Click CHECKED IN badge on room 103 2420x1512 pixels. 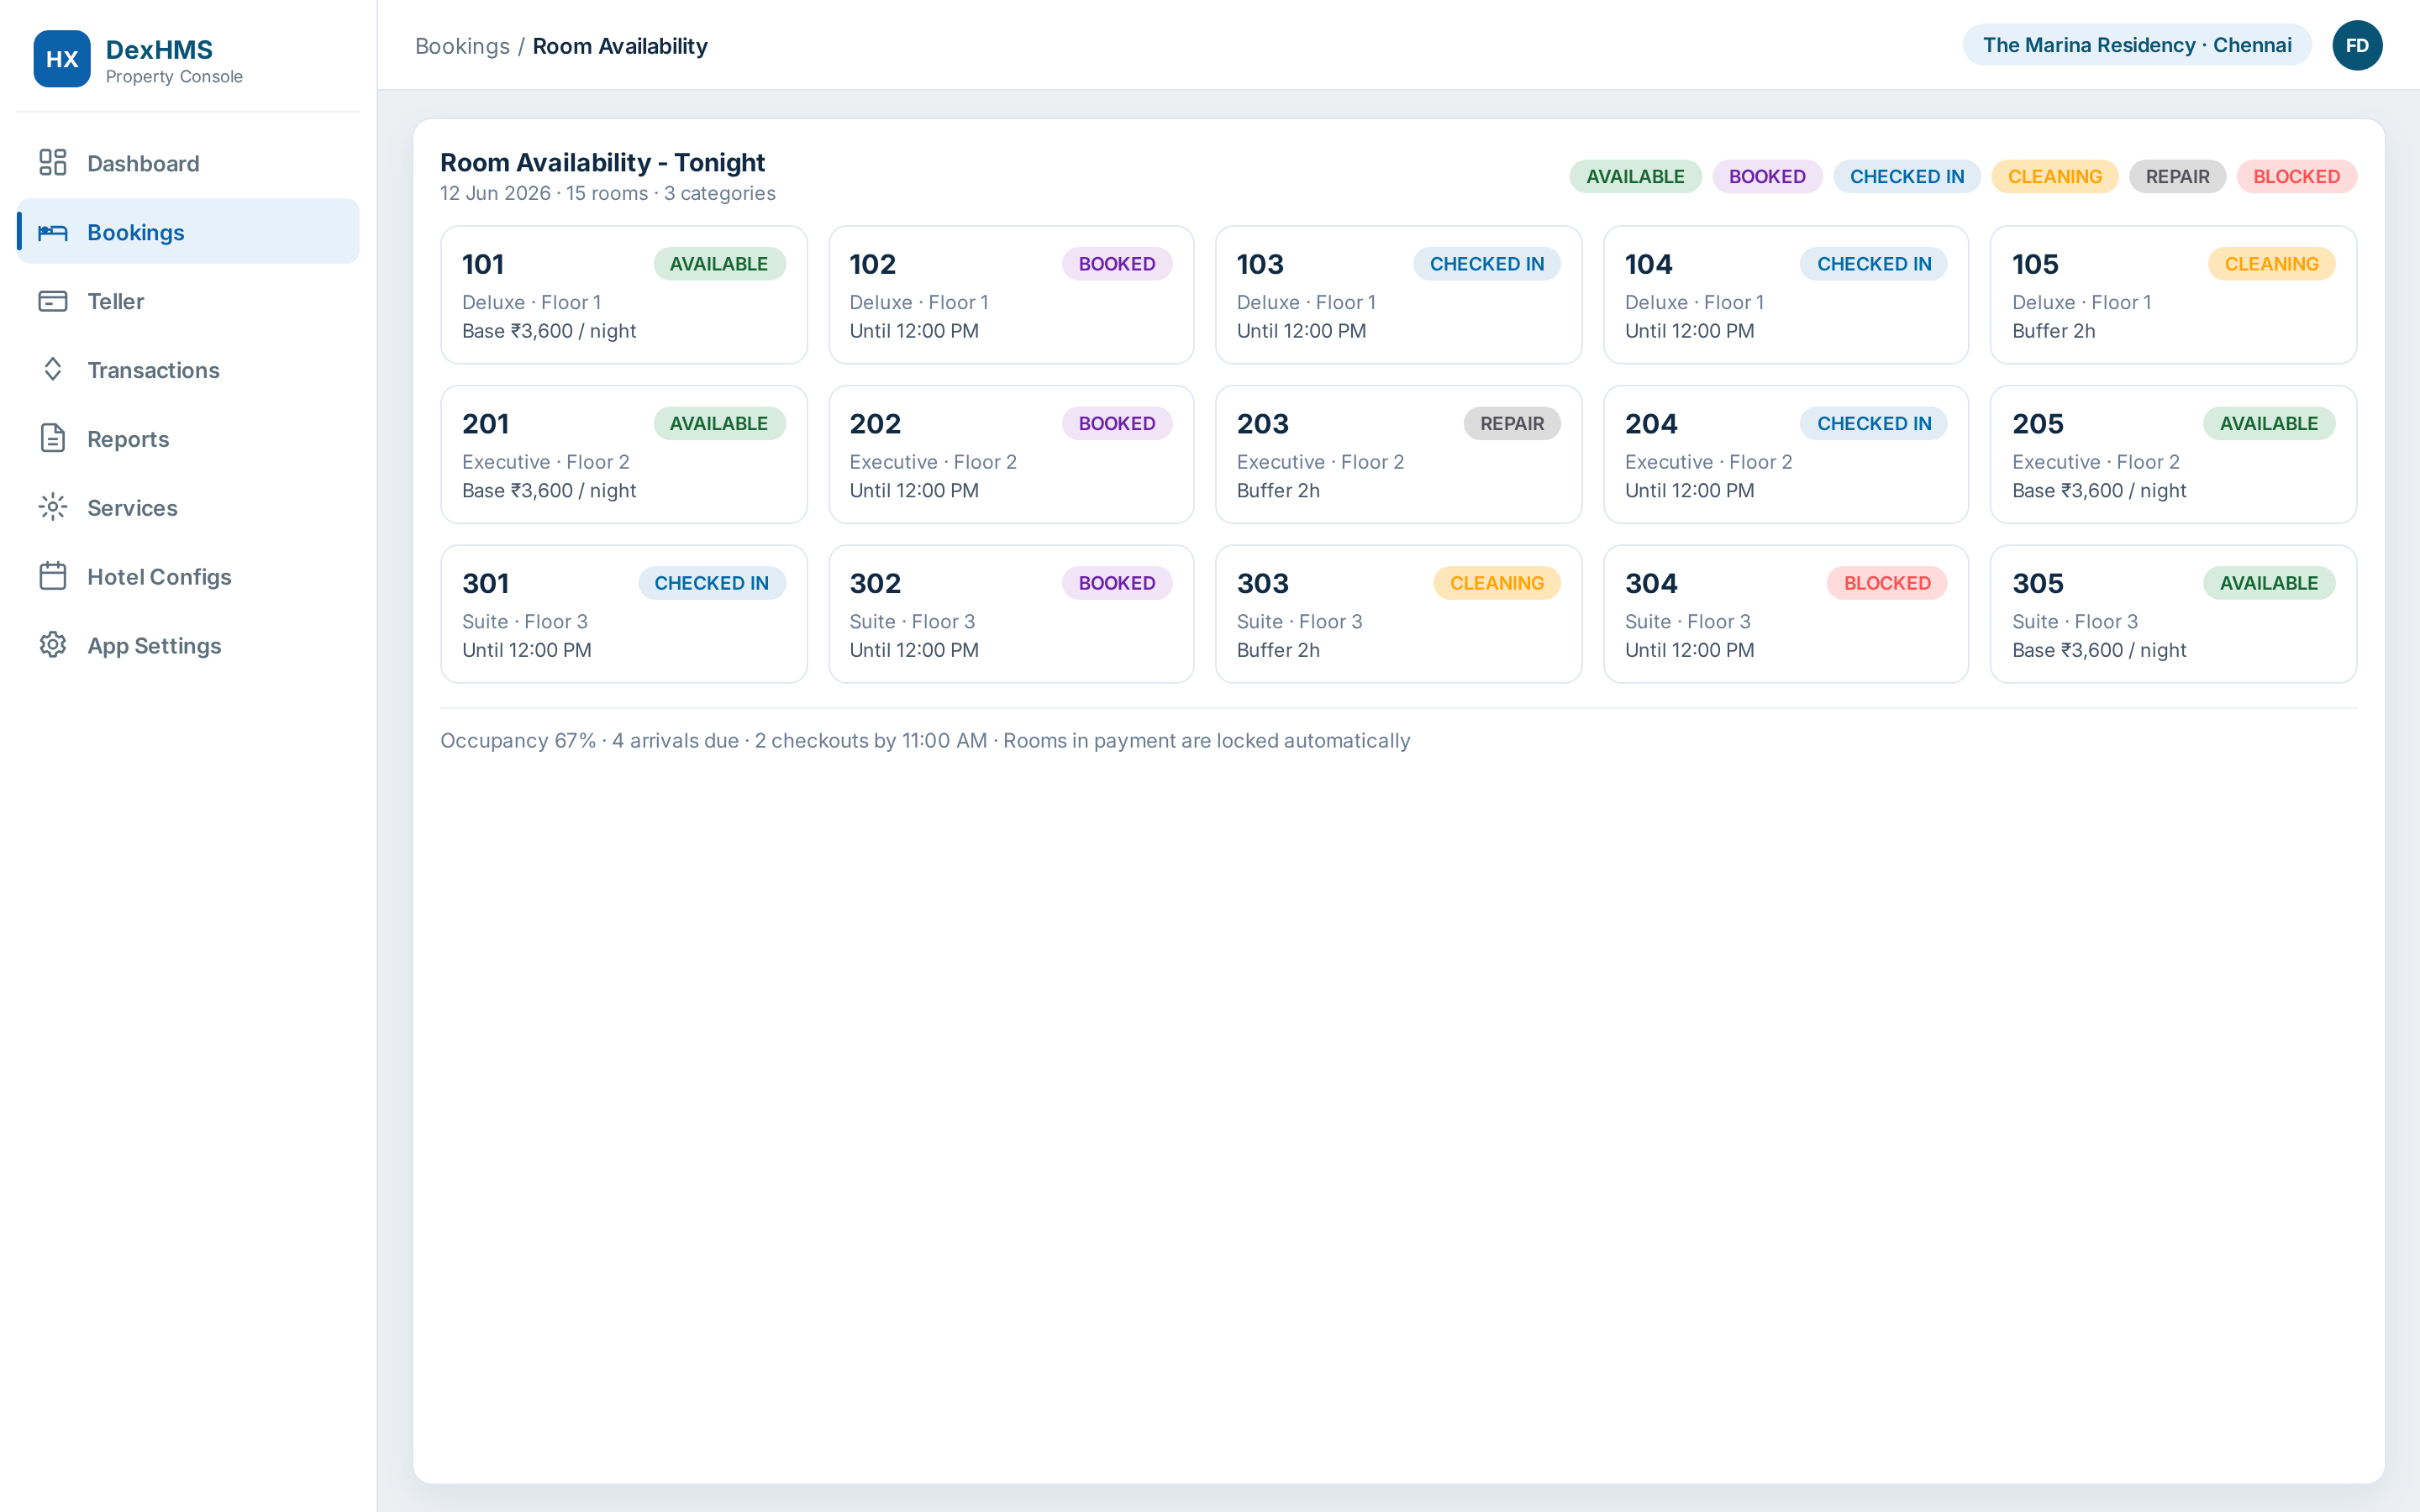[x=1487, y=264]
